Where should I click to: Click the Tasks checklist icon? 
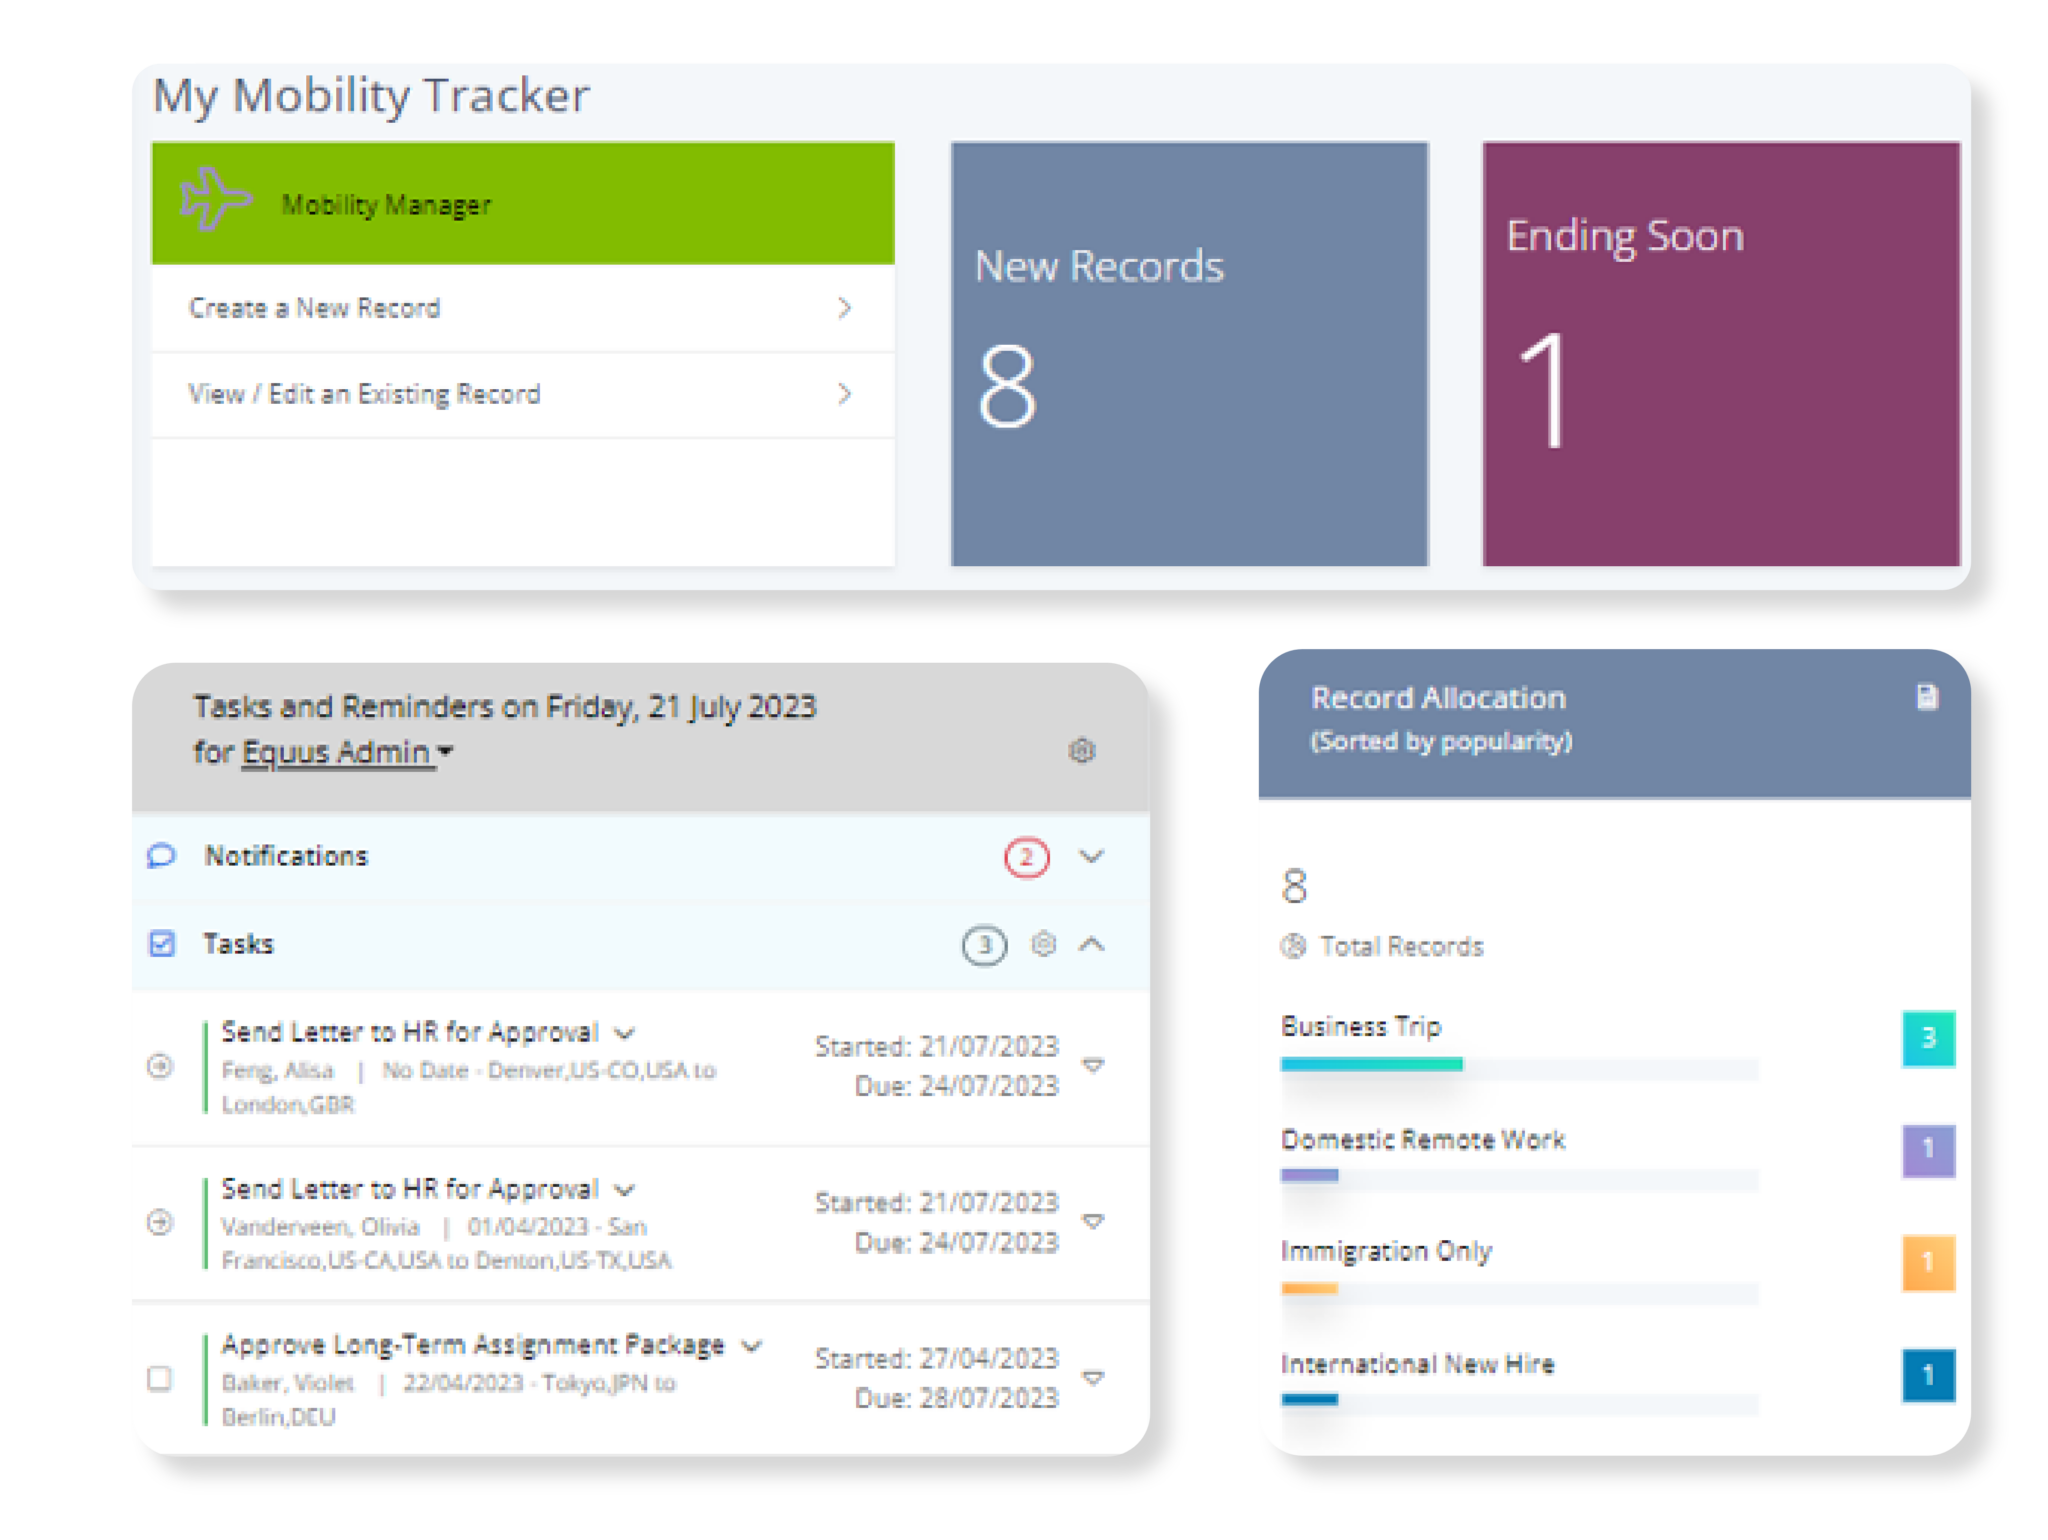tap(160, 943)
